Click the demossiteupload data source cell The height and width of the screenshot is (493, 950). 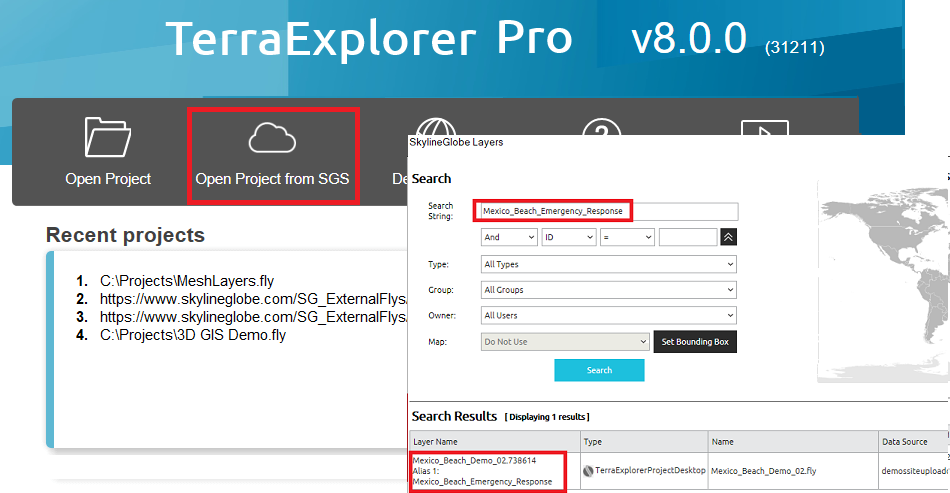pyautogui.click(x=914, y=471)
